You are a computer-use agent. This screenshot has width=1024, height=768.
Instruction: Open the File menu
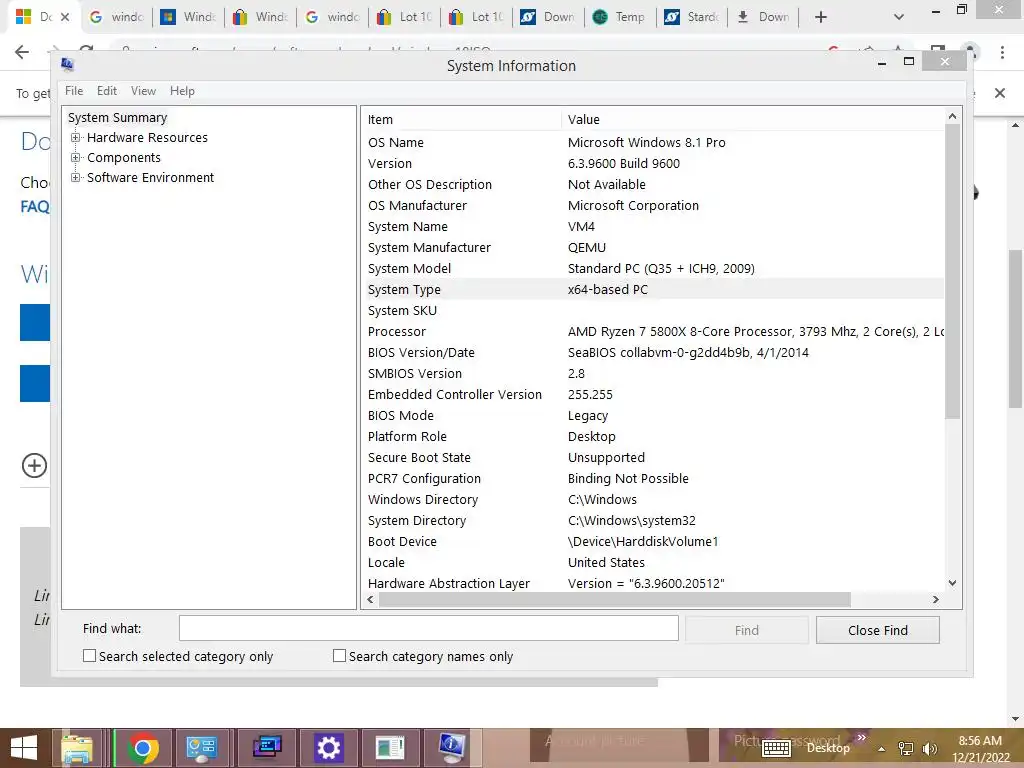[74, 91]
